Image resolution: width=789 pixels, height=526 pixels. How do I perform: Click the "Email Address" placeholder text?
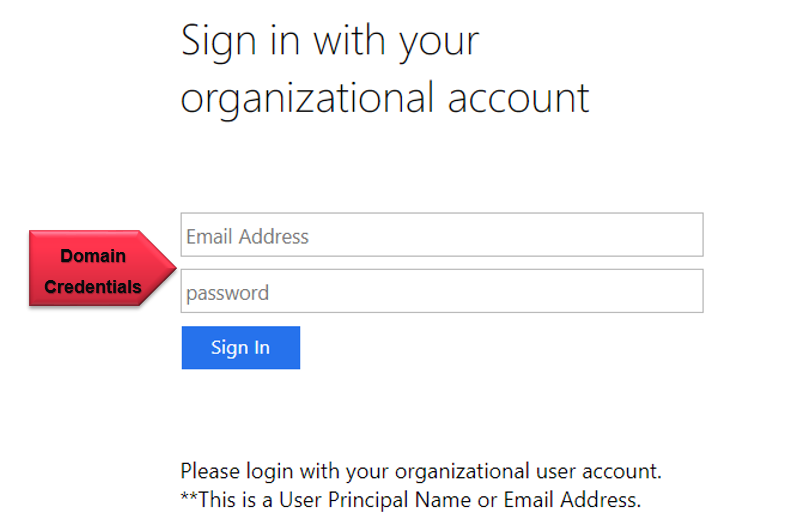coord(247,237)
